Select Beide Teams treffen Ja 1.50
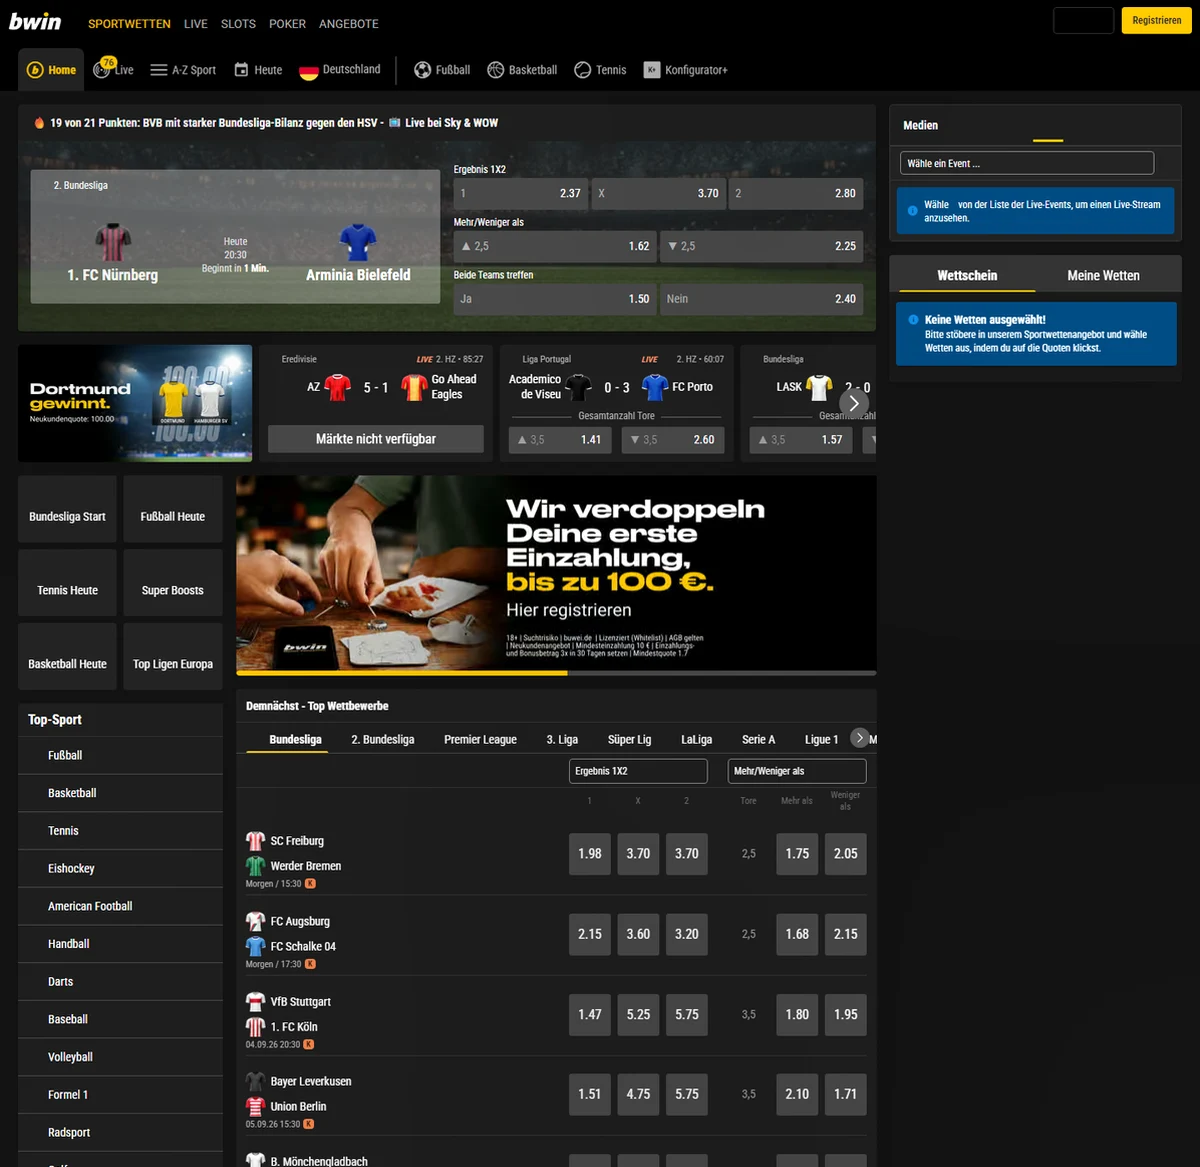1200x1167 pixels. 555,299
